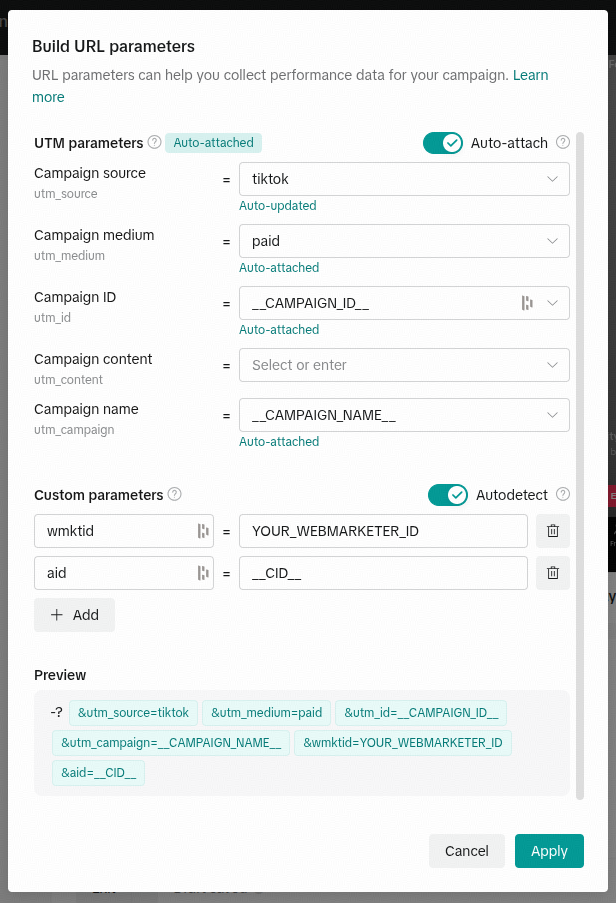Show help tooltip for UTM parameters

(154, 142)
